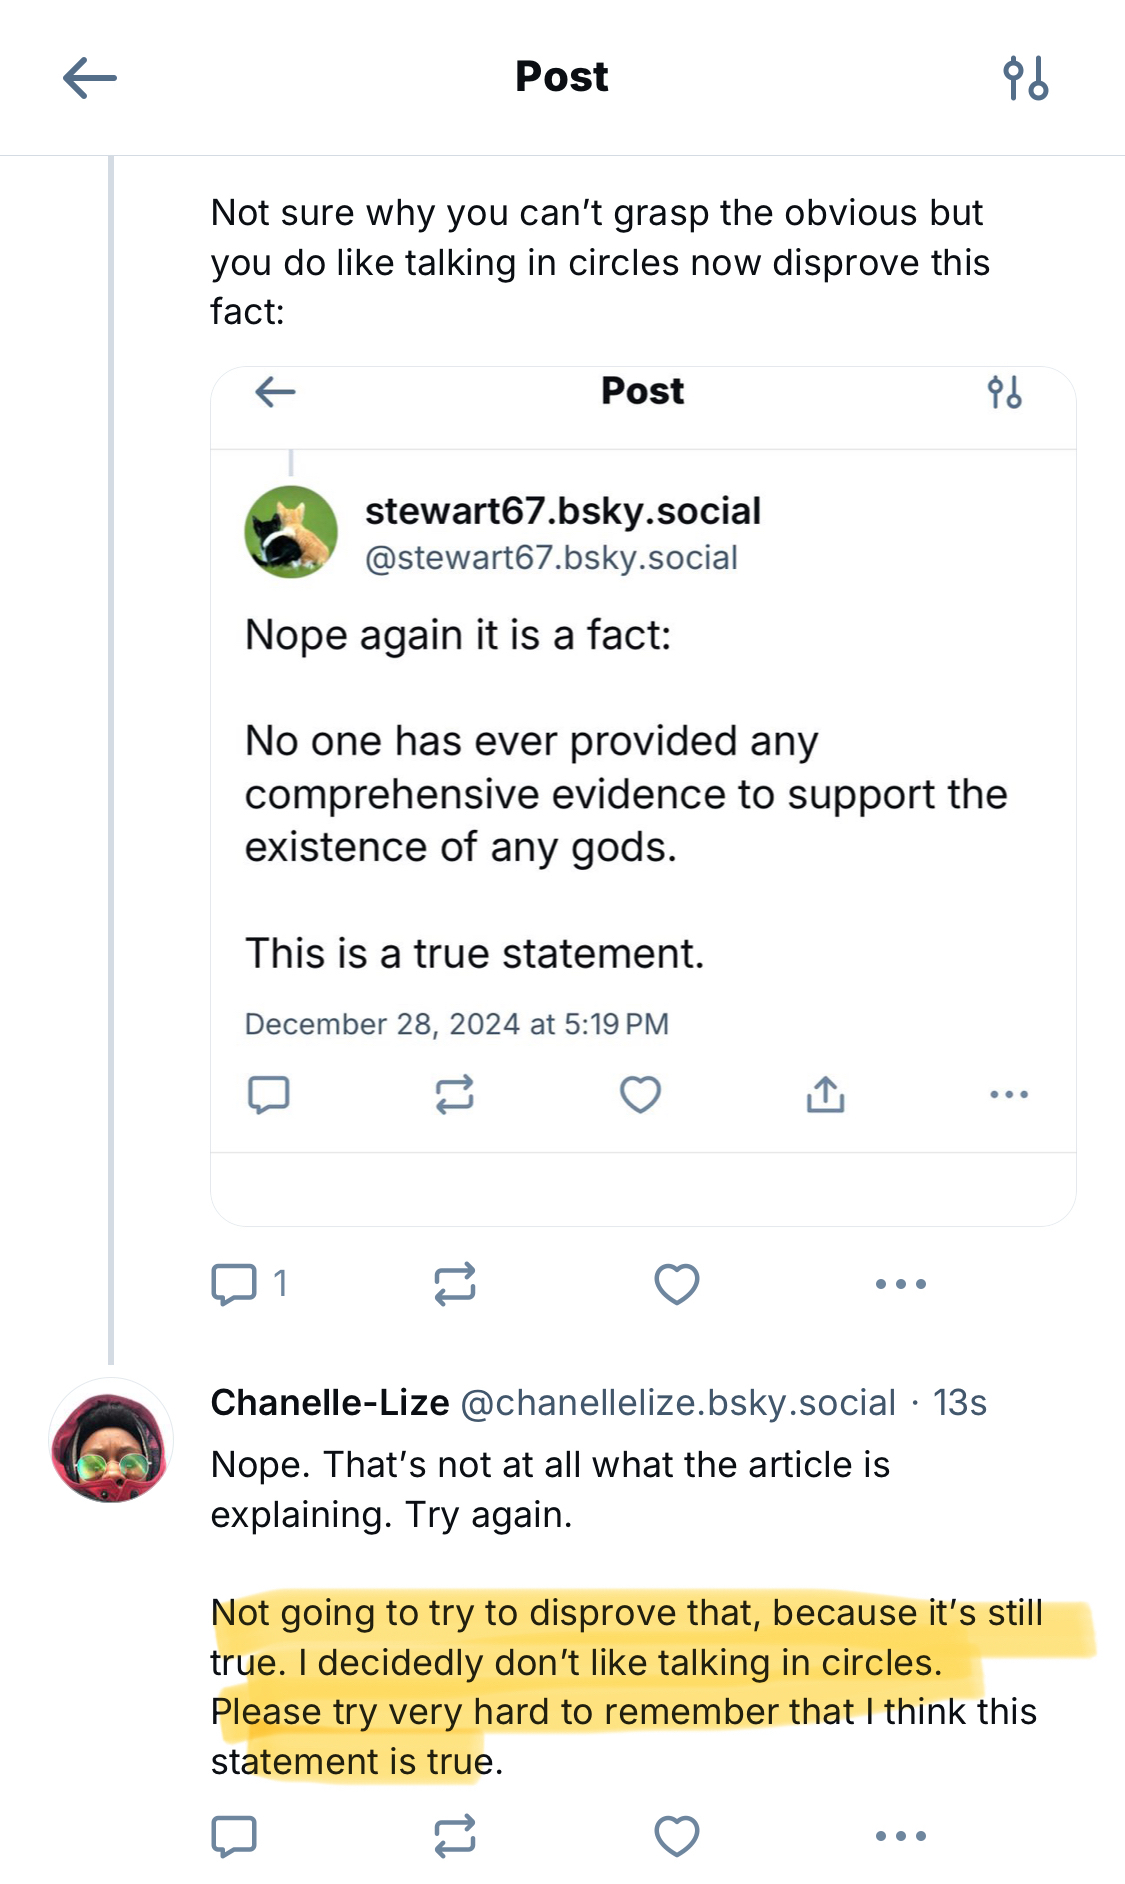Open the Chanelle-Lize display name link
Viewport: 1125px width, 1884px height.
(330, 1403)
